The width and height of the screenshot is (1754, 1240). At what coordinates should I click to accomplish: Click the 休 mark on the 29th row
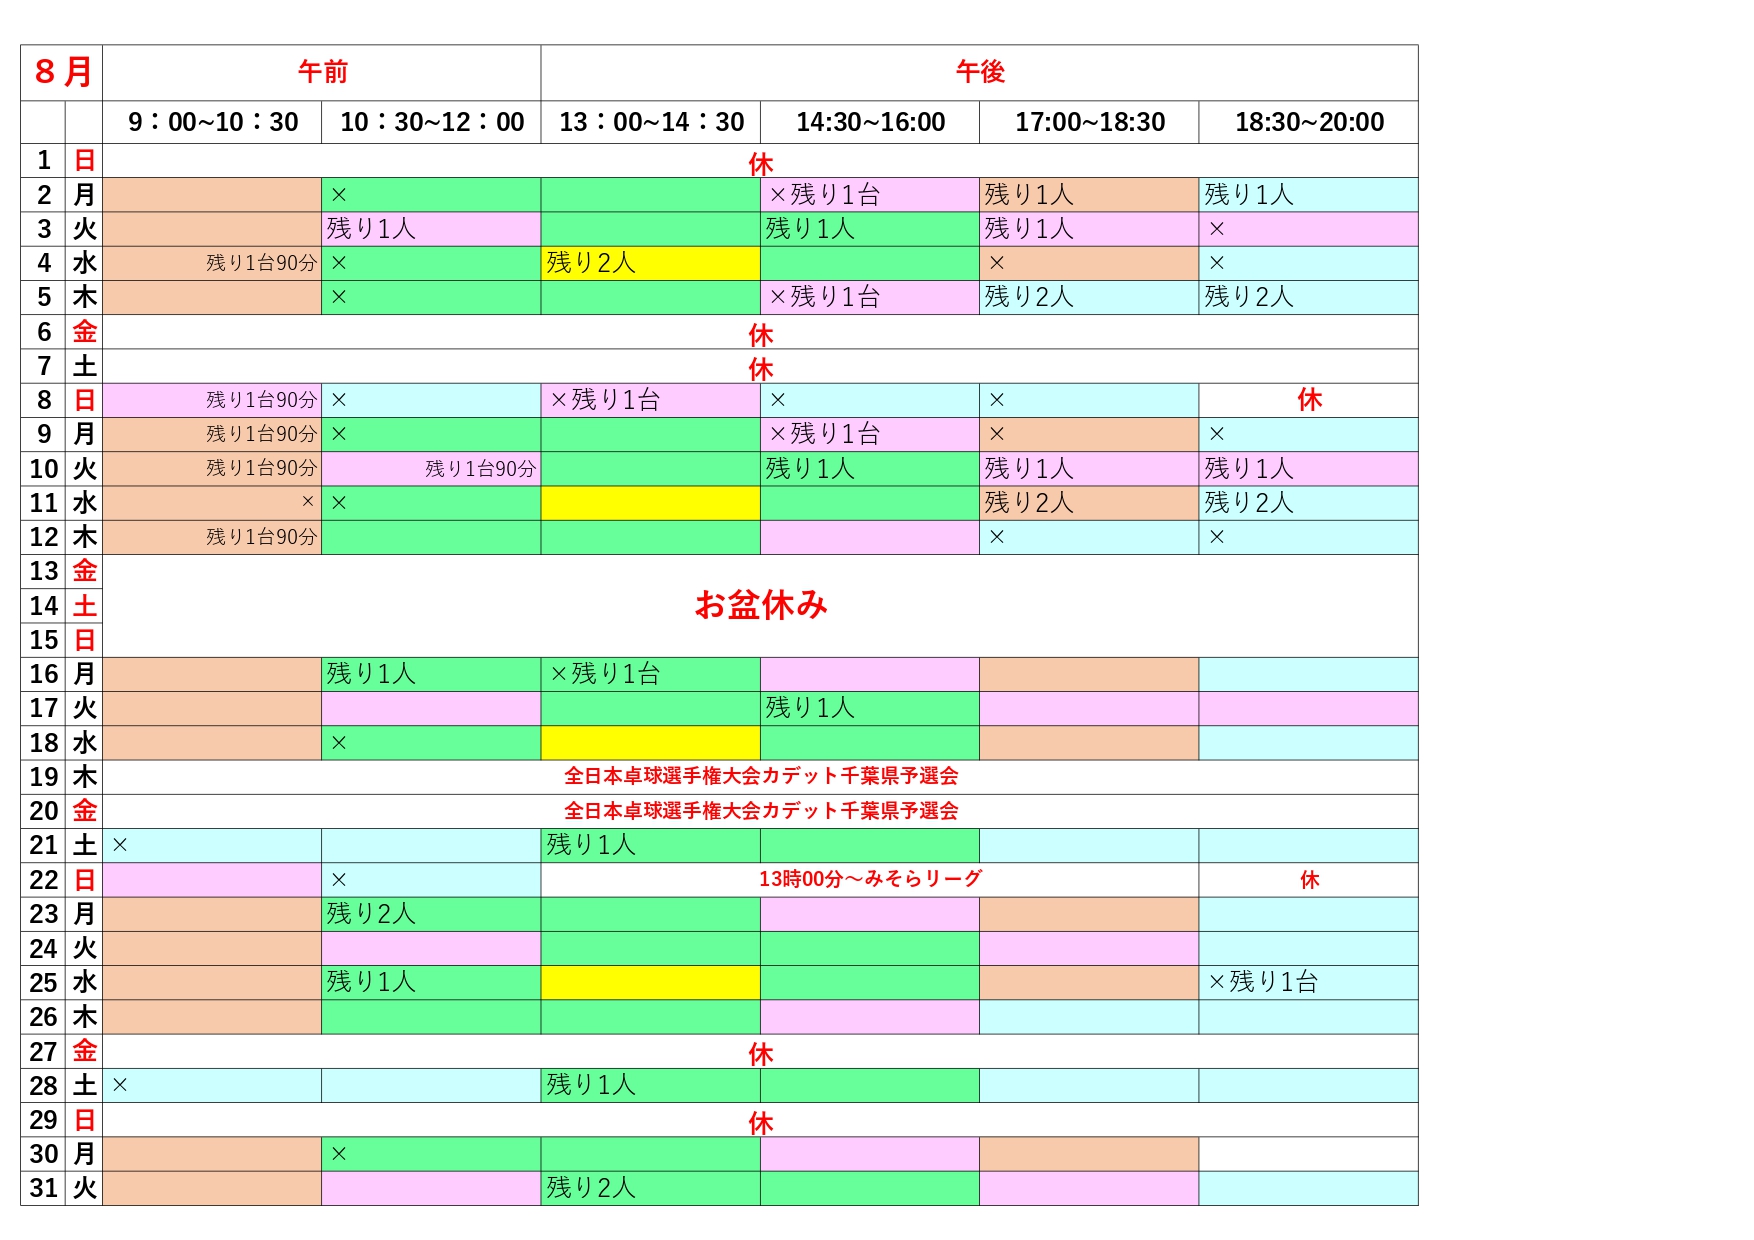[760, 1122]
